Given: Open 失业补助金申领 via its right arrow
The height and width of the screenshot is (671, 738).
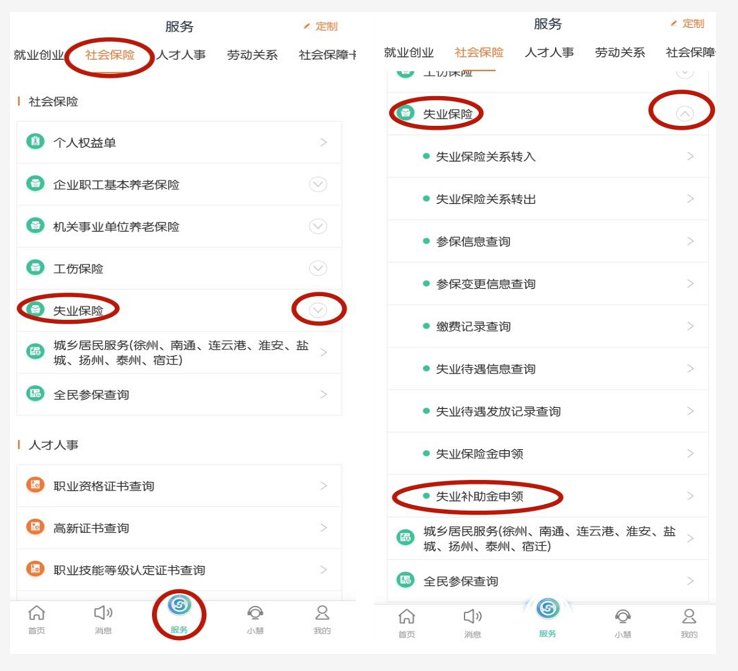Looking at the screenshot, I should tap(690, 496).
